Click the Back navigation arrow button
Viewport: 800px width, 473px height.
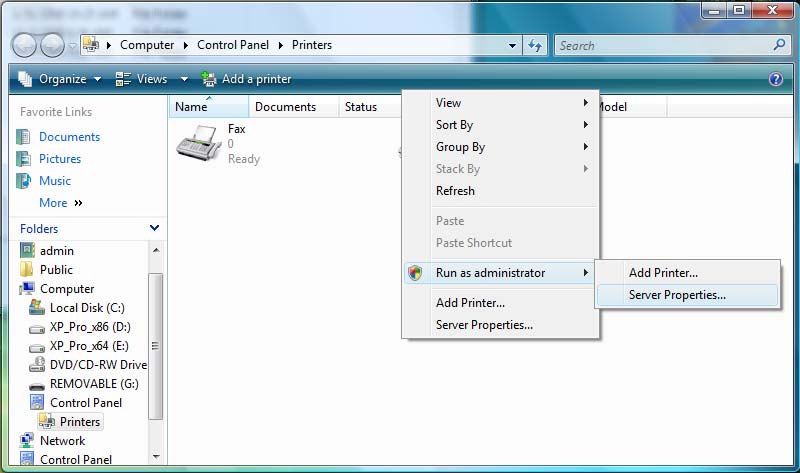[24, 45]
